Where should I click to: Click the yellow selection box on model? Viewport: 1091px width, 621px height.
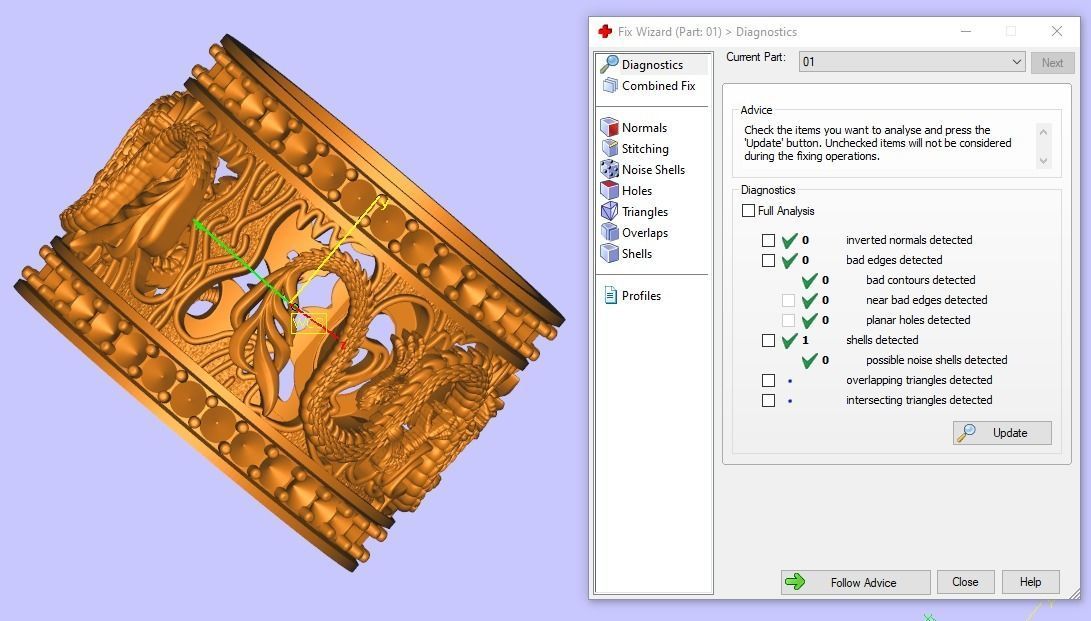pos(309,323)
